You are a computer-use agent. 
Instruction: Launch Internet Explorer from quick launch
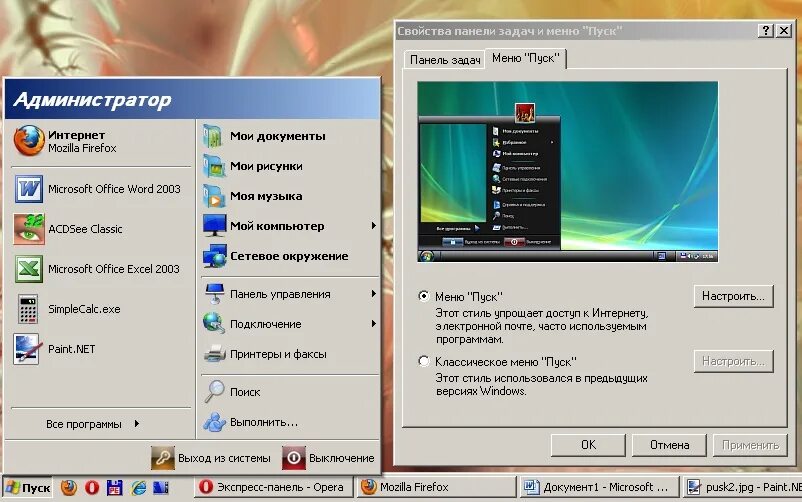[x=138, y=487]
